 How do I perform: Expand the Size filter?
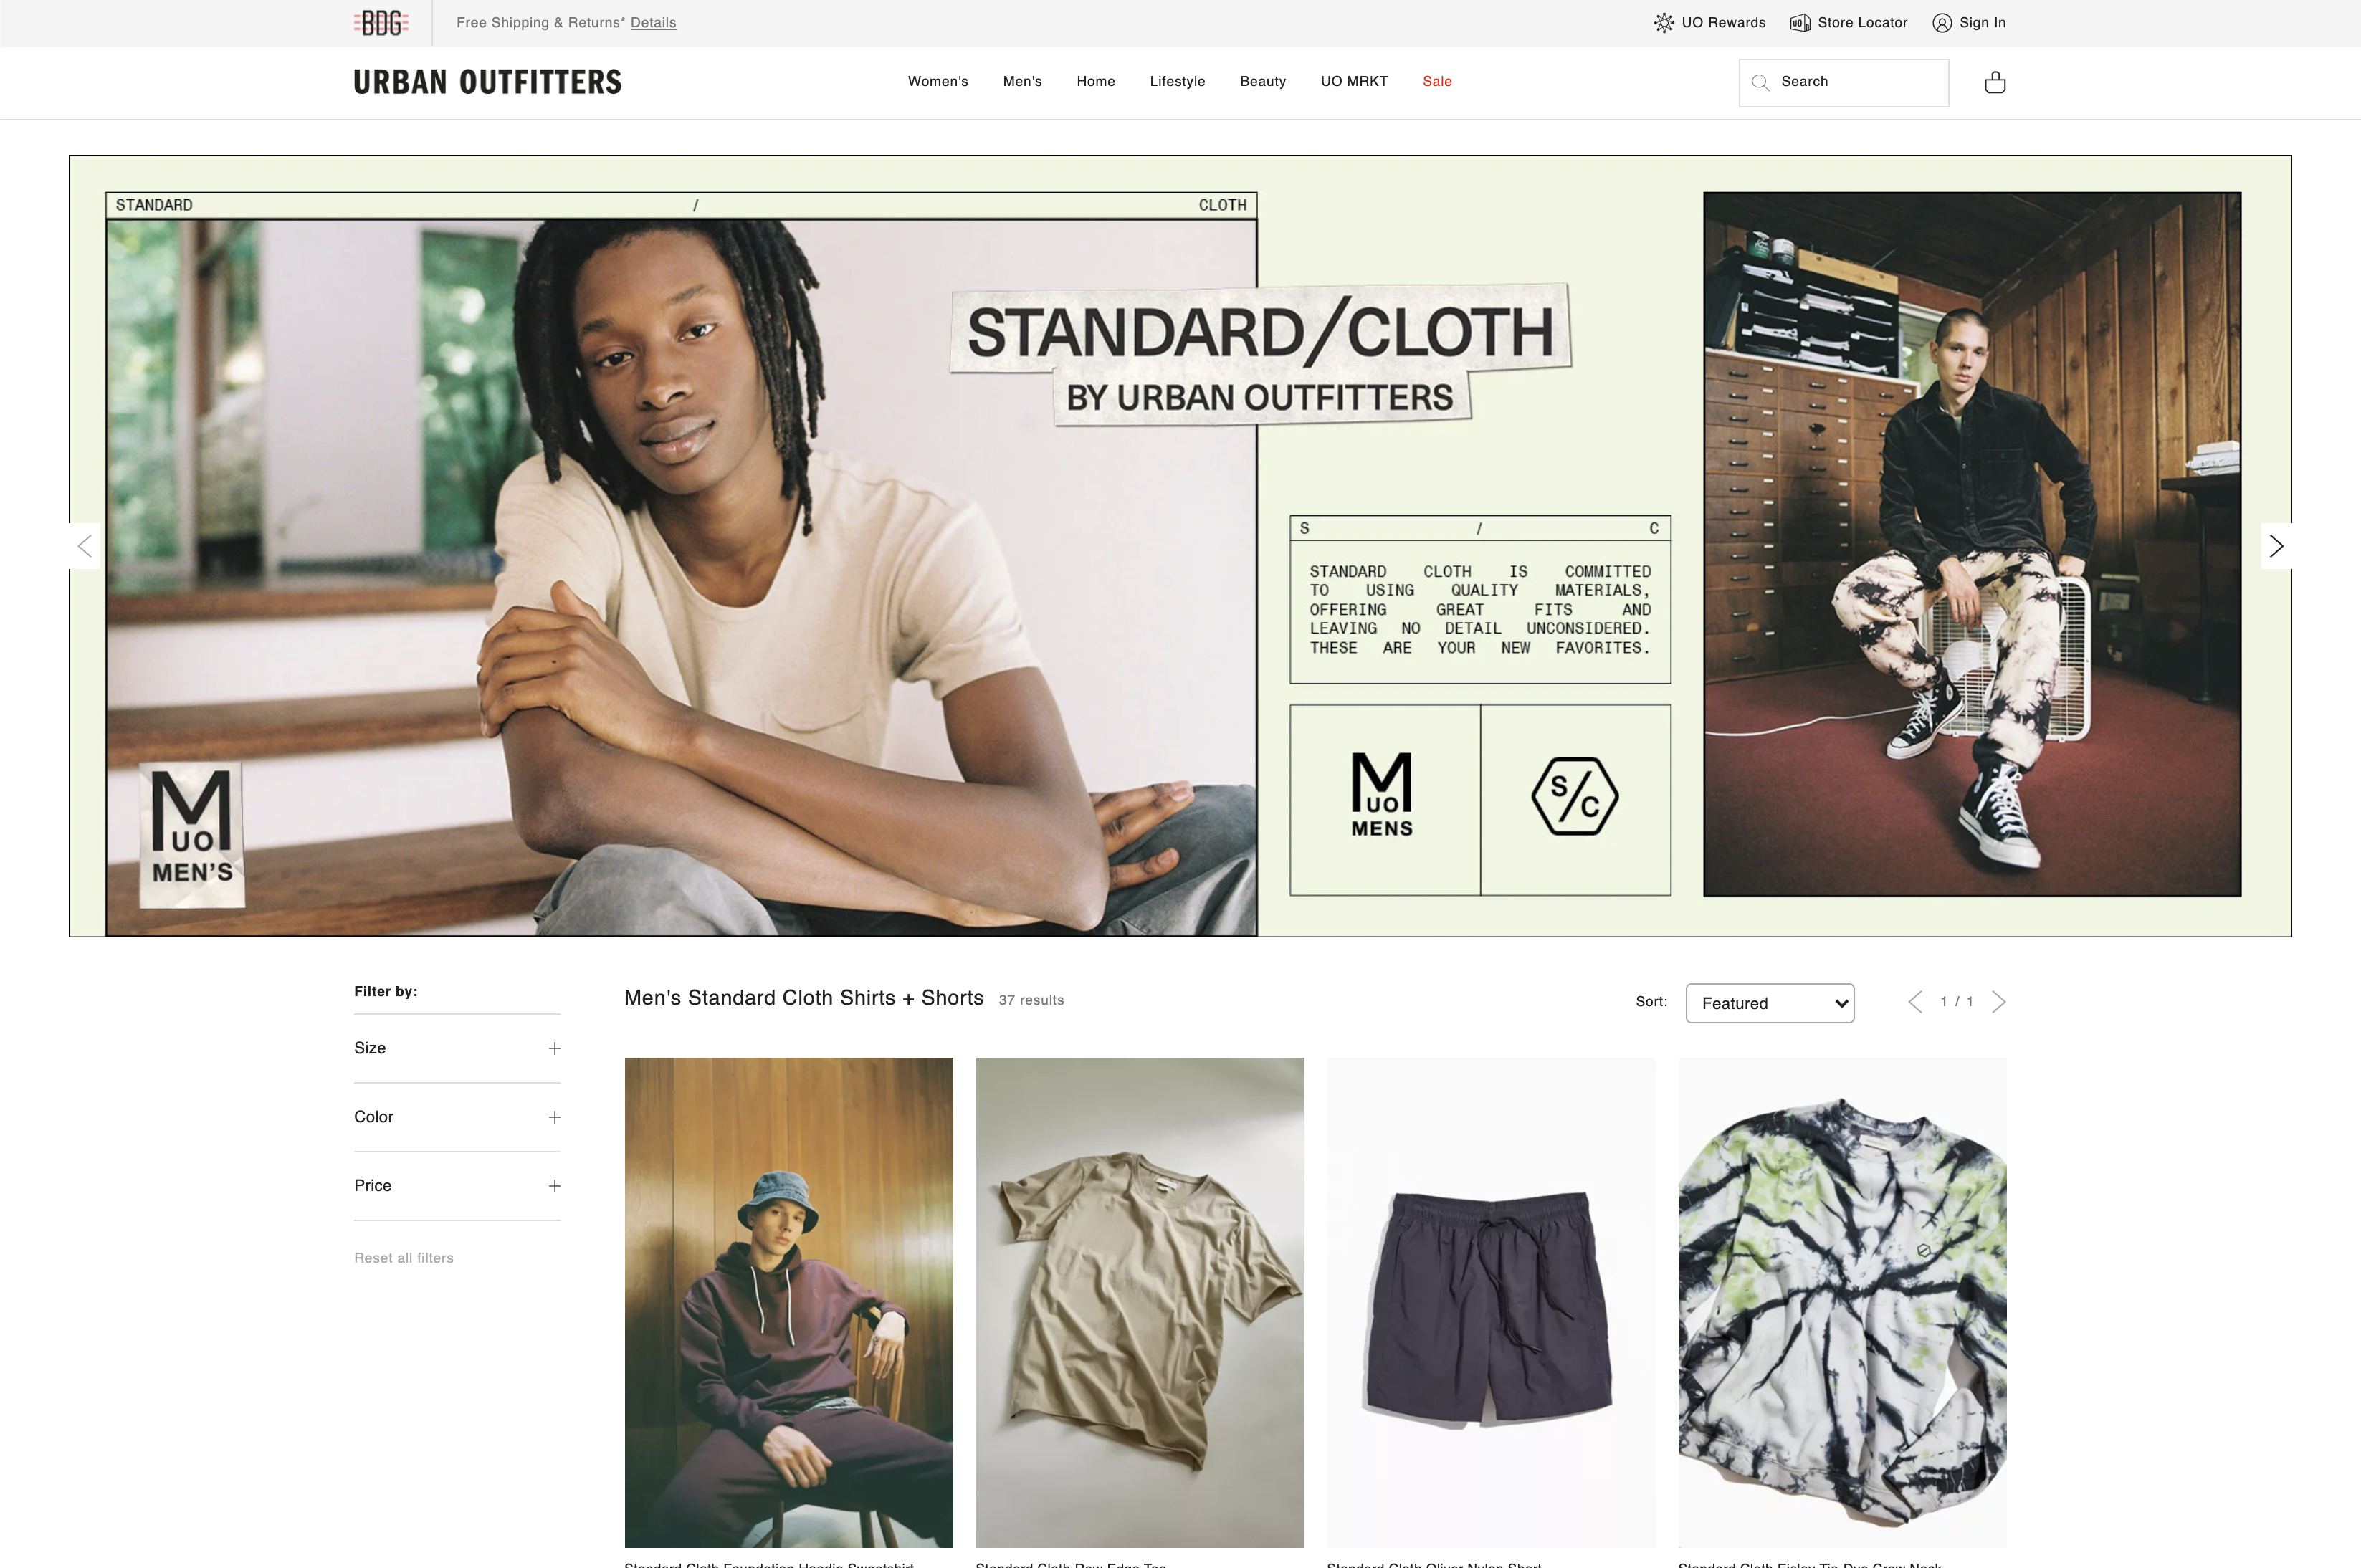coord(457,1048)
